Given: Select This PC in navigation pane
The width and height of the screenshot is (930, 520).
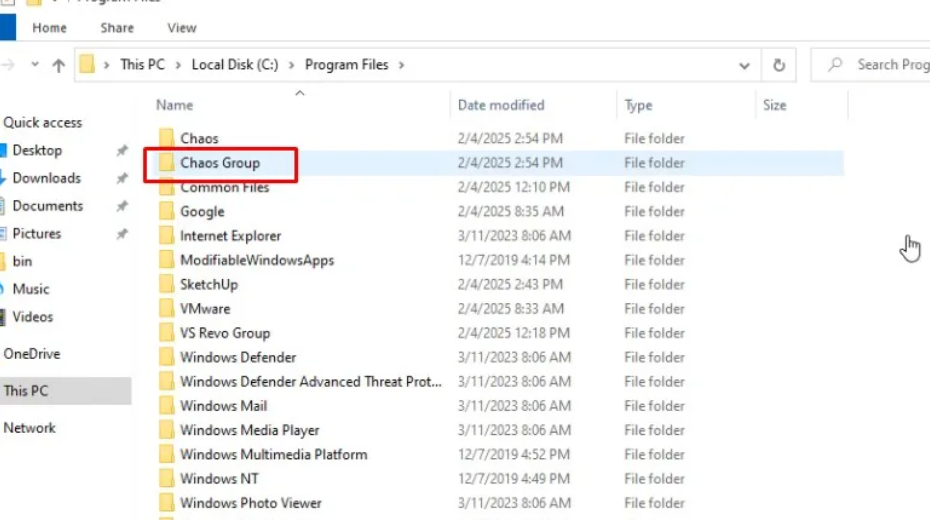Looking at the screenshot, I should point(26,391).
